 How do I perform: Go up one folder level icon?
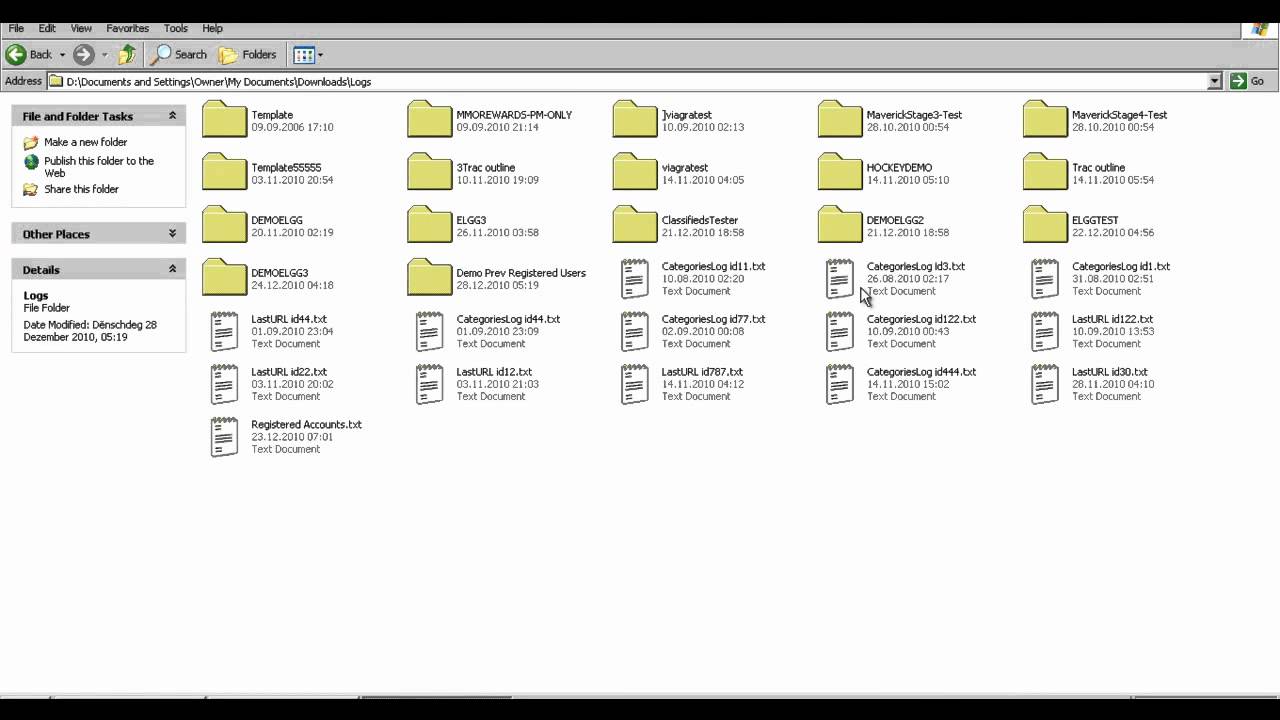click(x=127, y=54)
